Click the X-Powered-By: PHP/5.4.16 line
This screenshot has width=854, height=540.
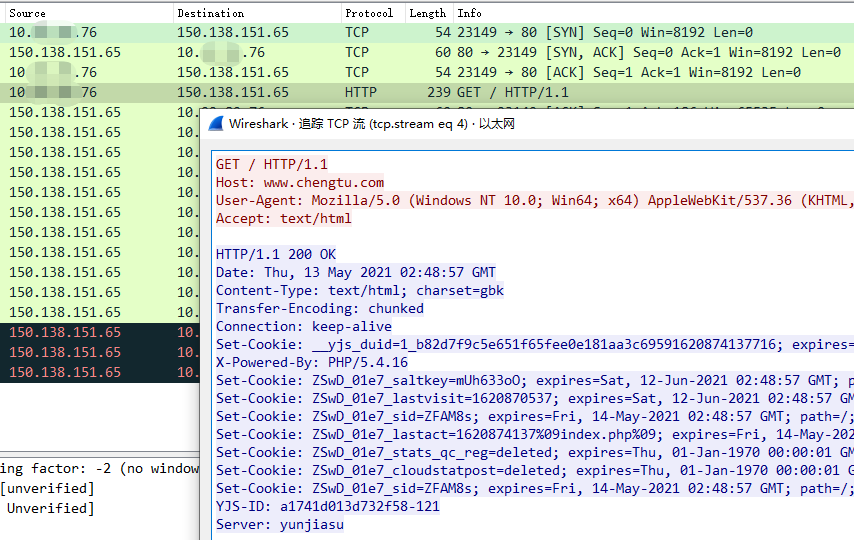tap(312, 362)
